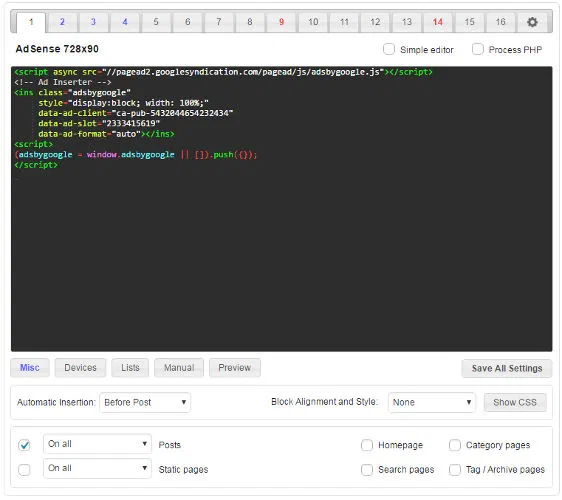Viewport: 562px width, 500px height.
Task: Switch to block tab 2
Action: pyautogui.click(x=62, y=22)
